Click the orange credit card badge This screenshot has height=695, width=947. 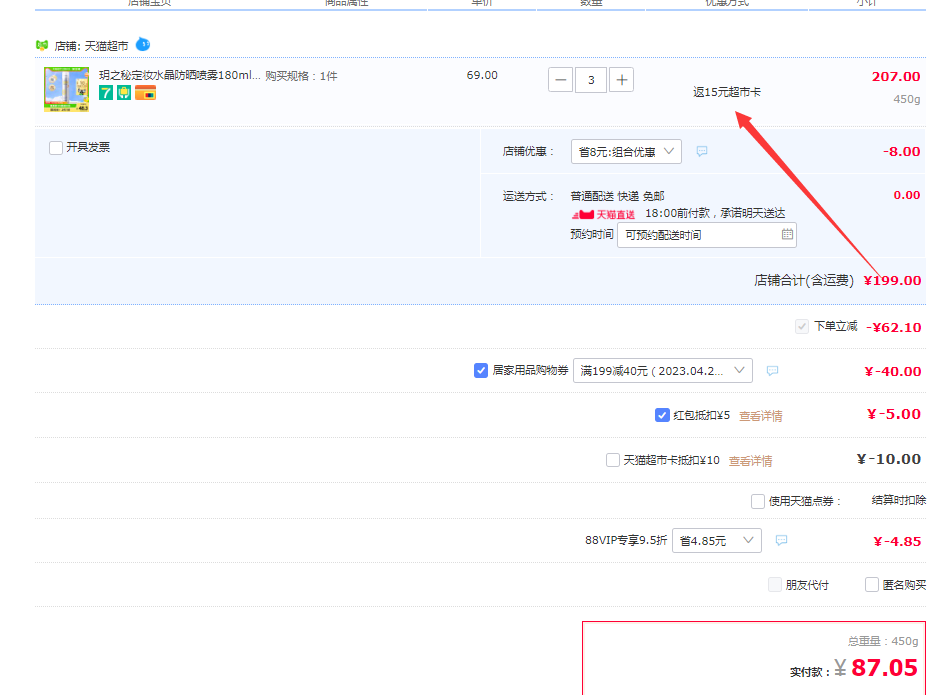pos(146,92)
